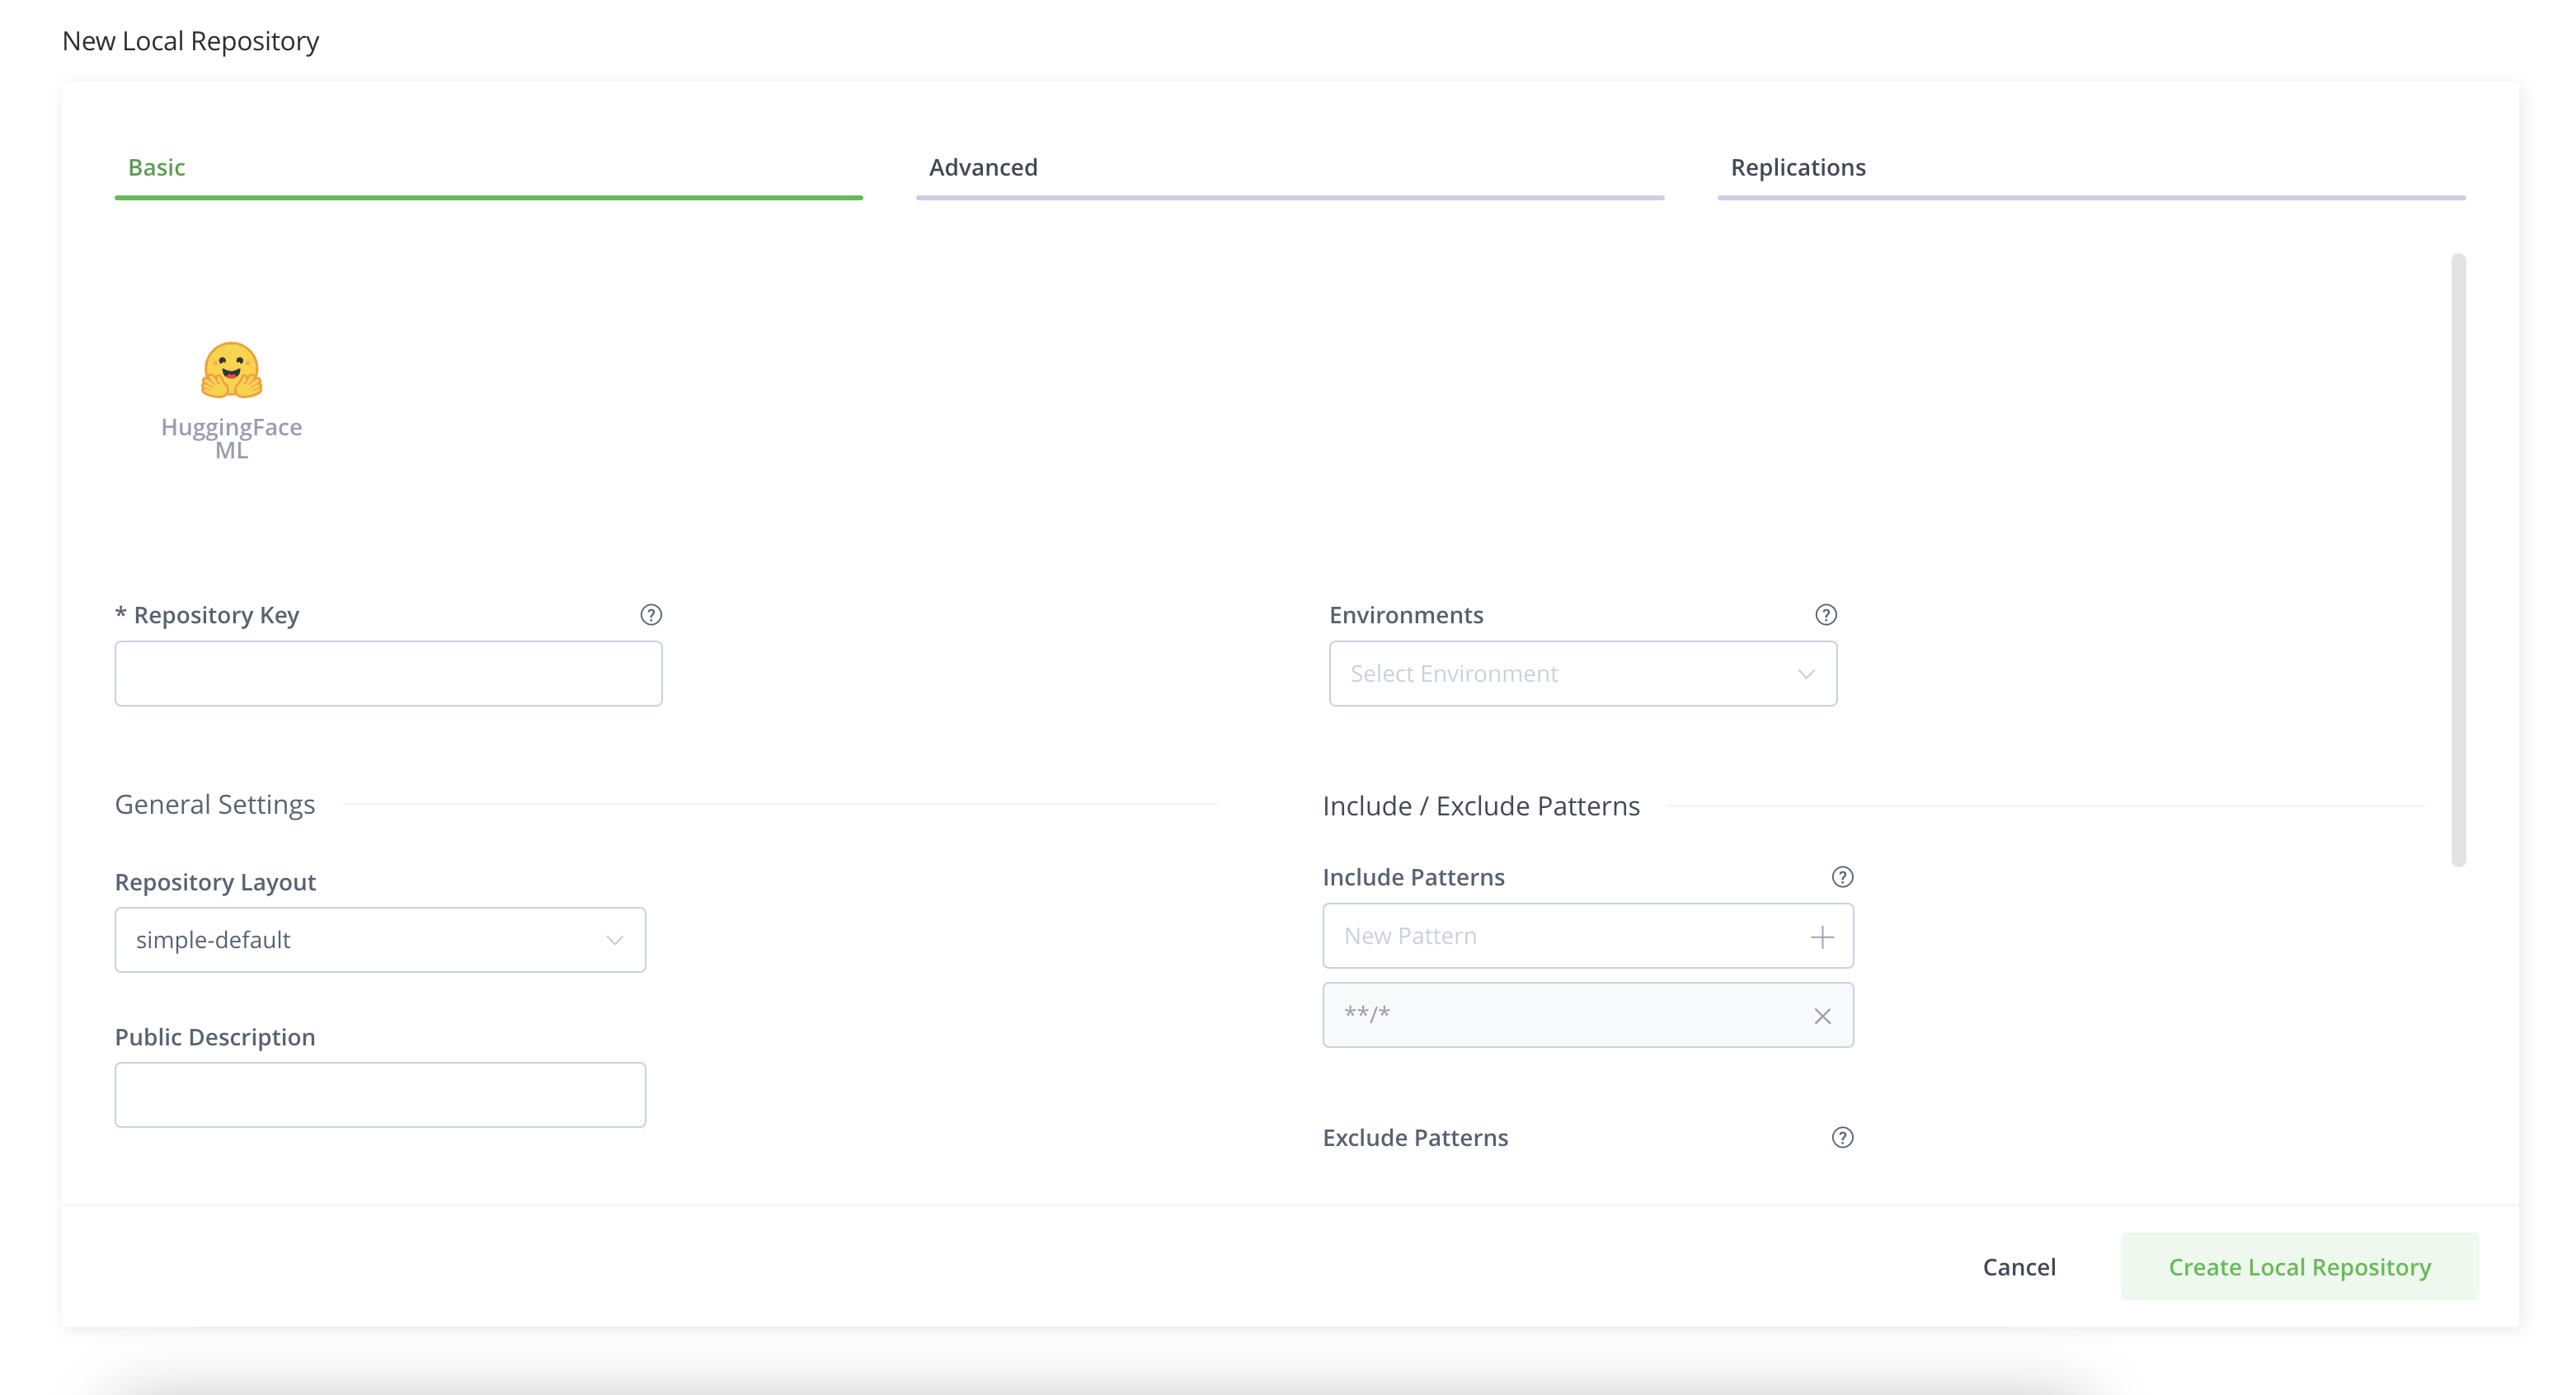Focus the Repository Key input field
The image size is (2576, 1395).
[388, 674]
